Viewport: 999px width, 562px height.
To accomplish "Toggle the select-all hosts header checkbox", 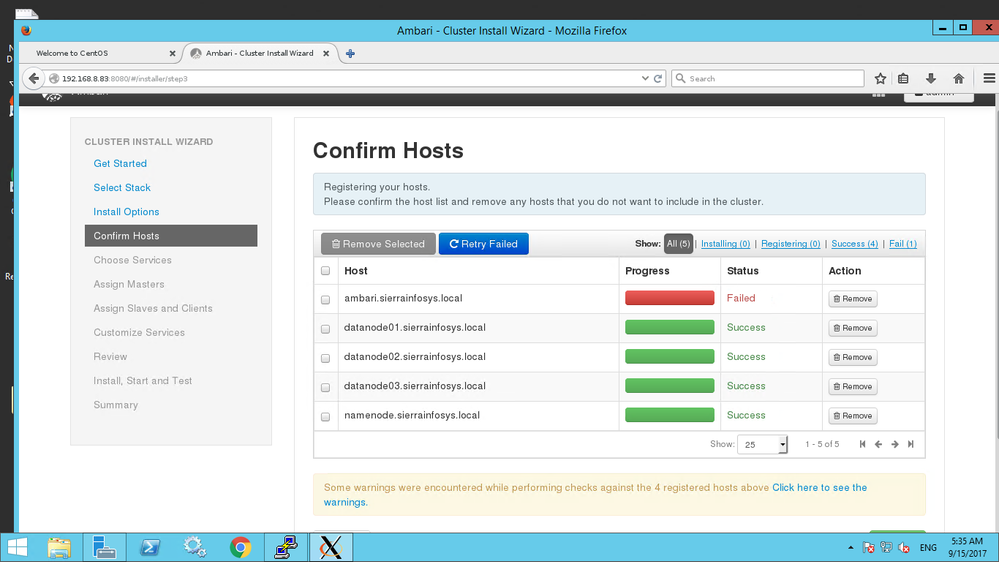I will tap(325, 271).
